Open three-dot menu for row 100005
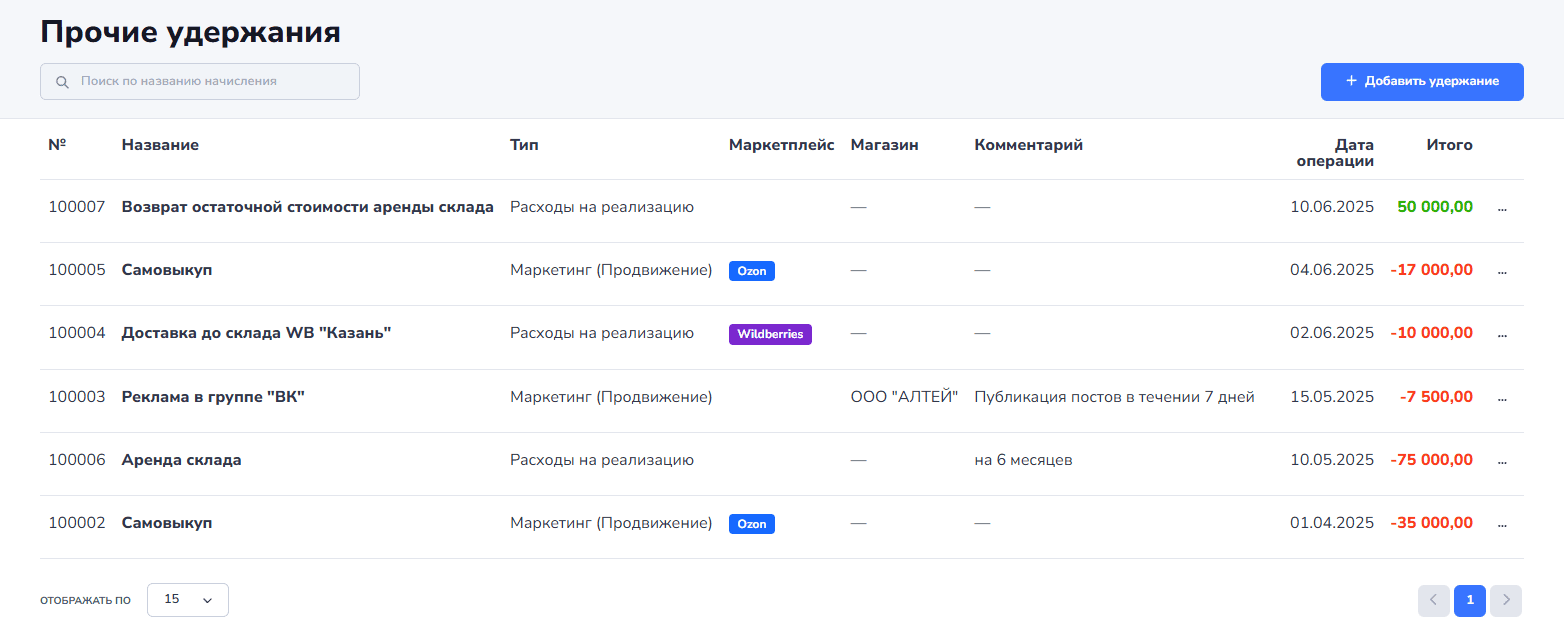Image resolution: width=1564 pixels, height=635 pixels. point(1502,271)
